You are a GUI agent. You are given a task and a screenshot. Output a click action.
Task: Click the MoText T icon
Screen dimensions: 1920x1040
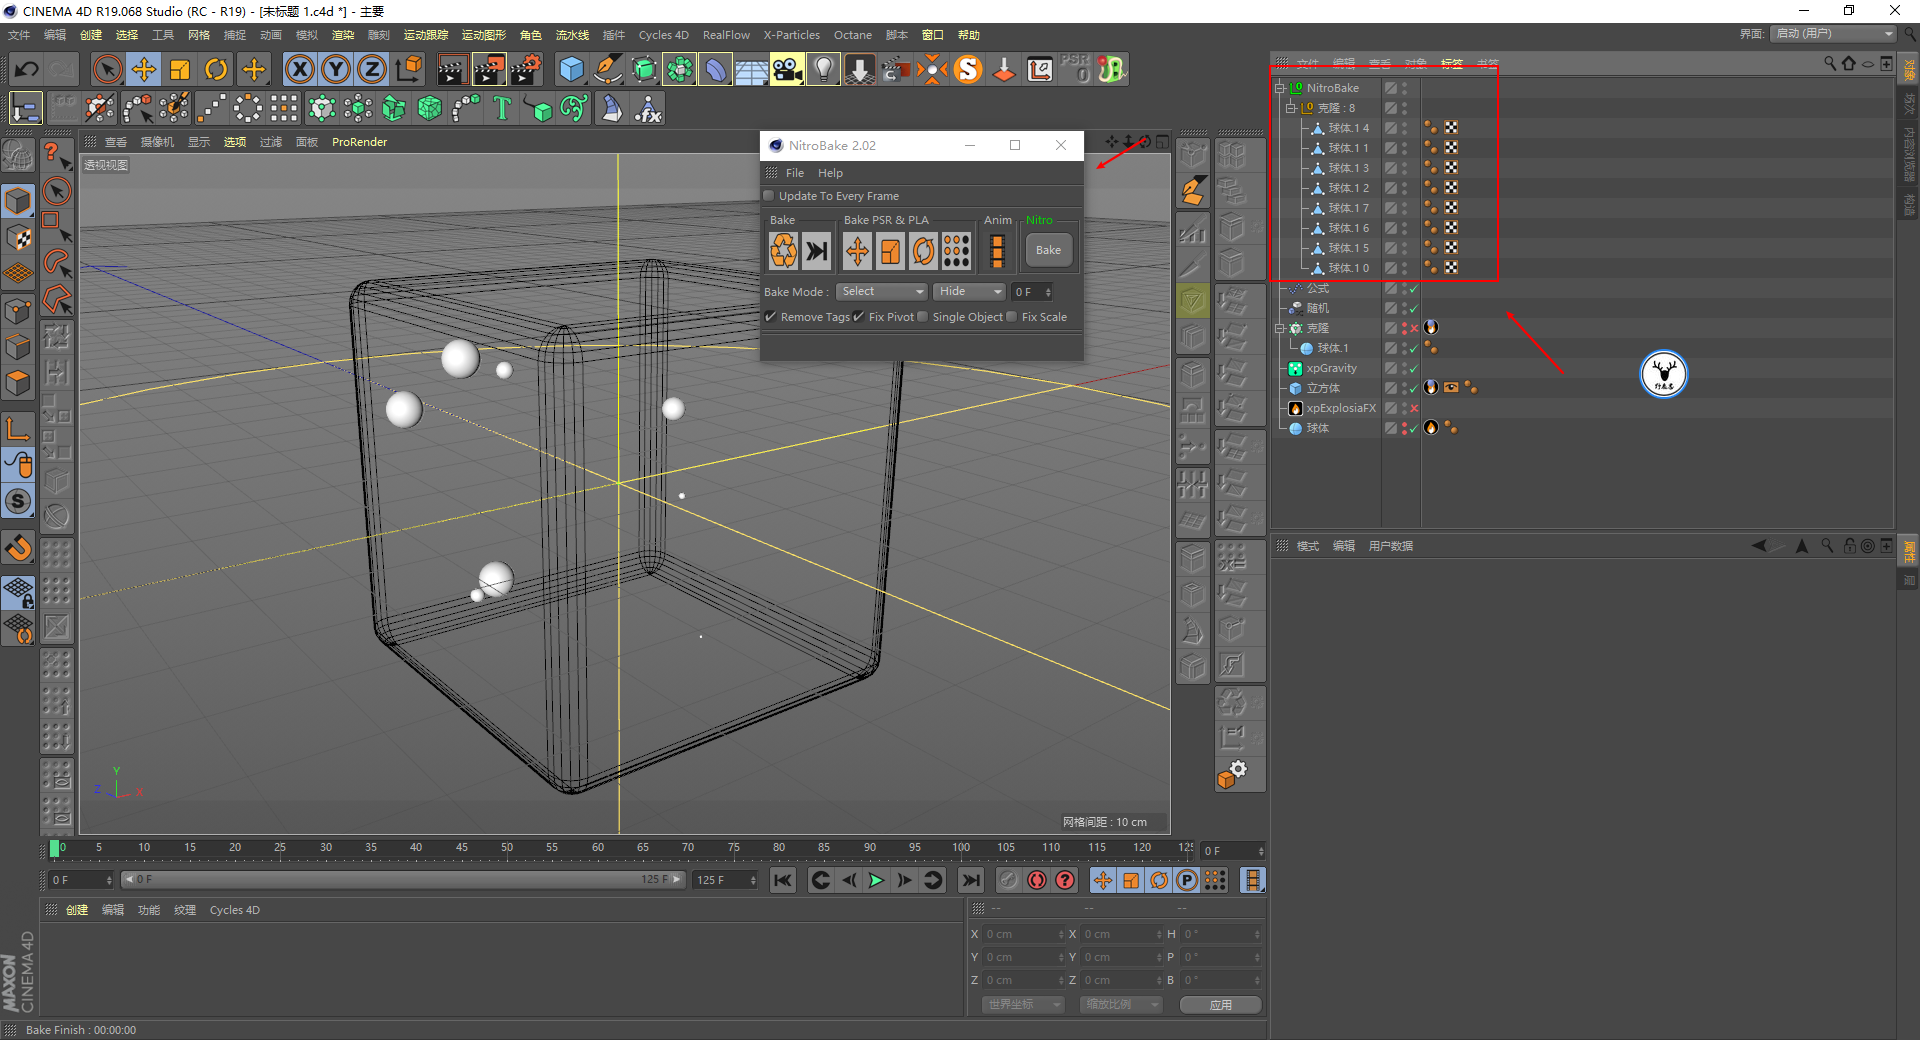coord(502,108)
